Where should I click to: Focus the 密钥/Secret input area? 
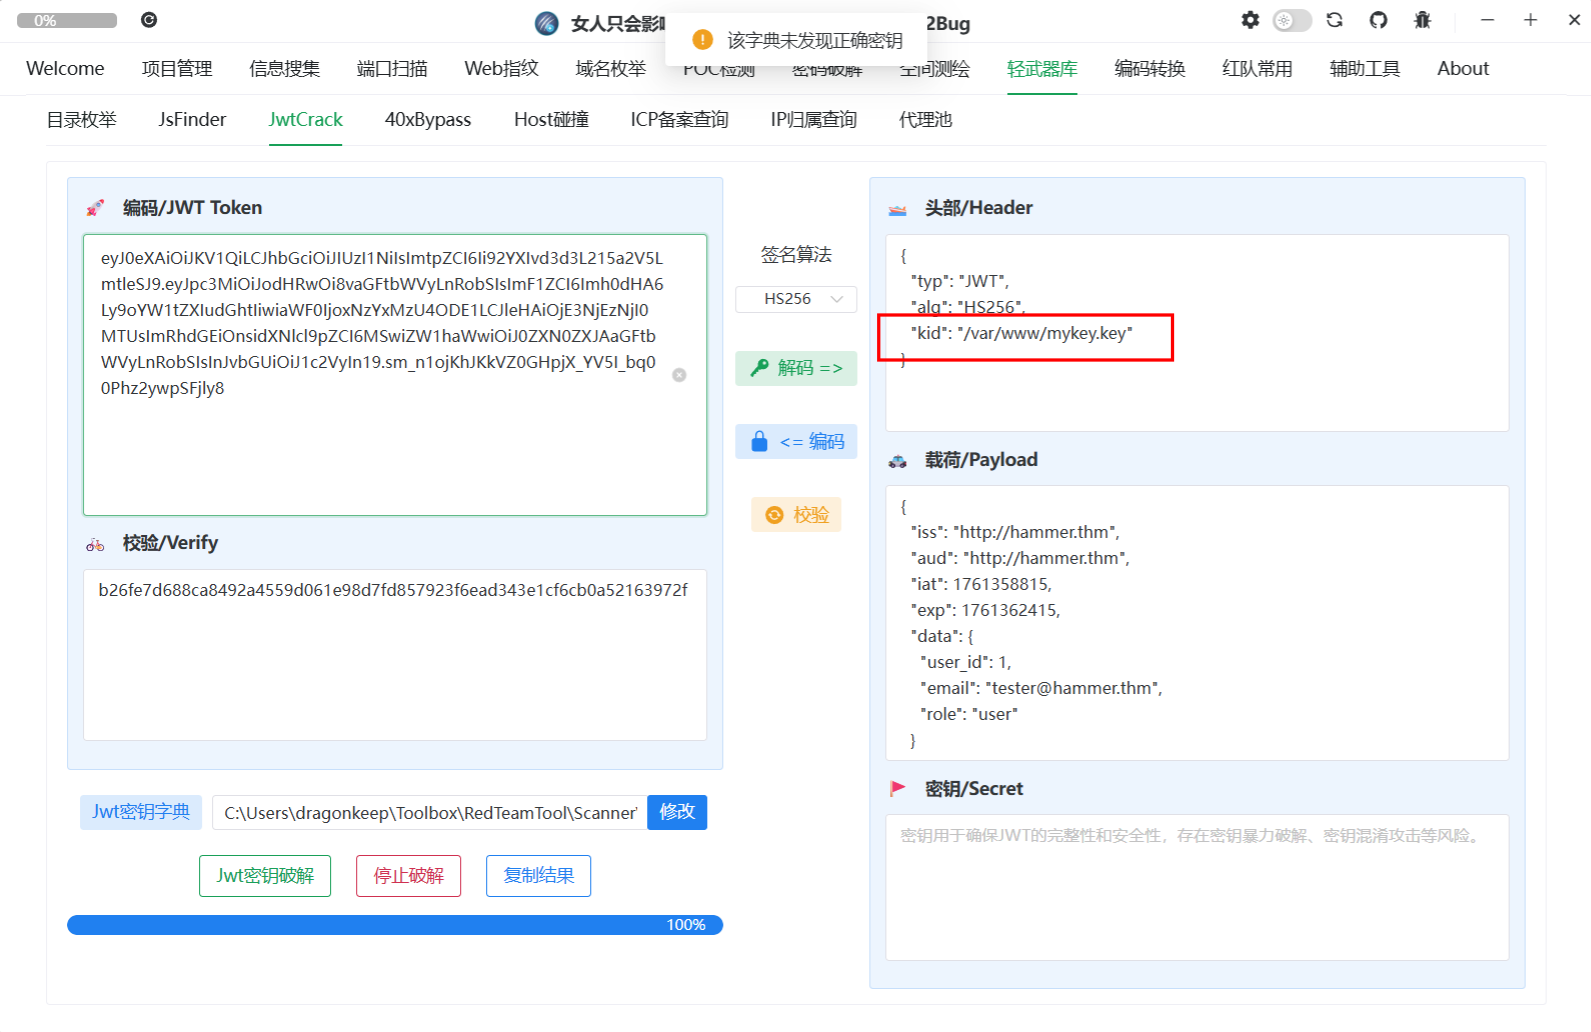pyautogui.click(x=1196, y=887)
